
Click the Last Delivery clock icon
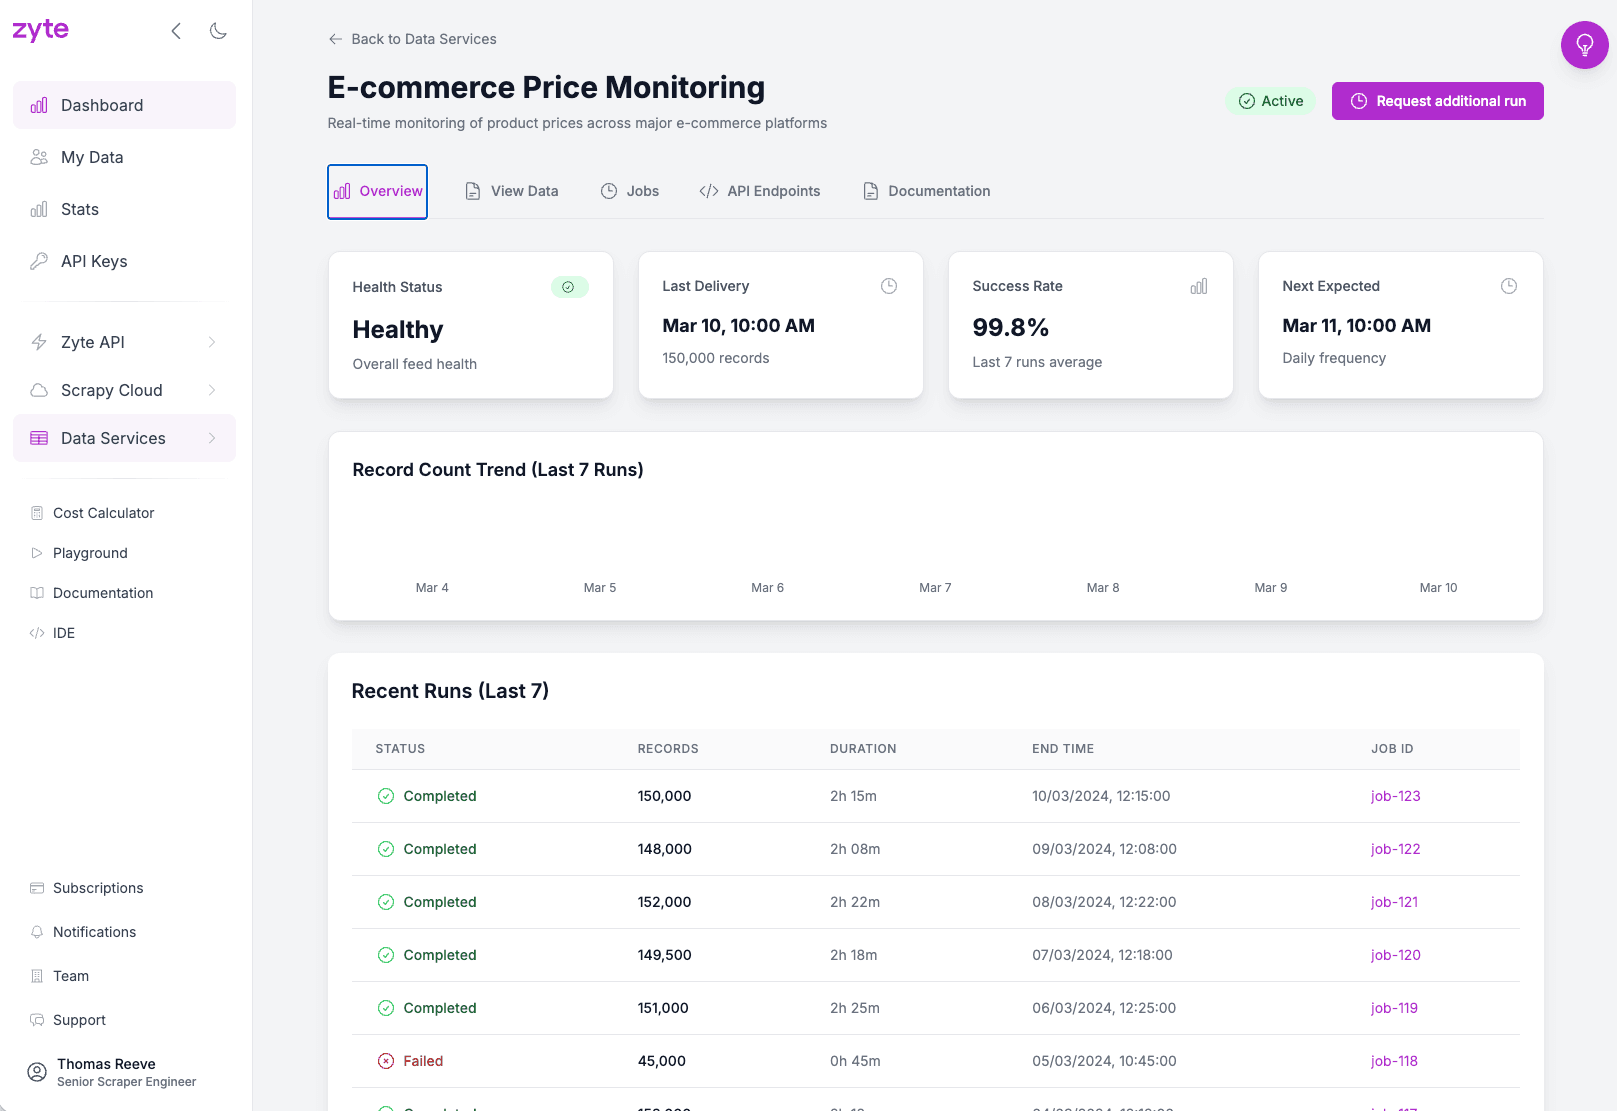[889, 286]
